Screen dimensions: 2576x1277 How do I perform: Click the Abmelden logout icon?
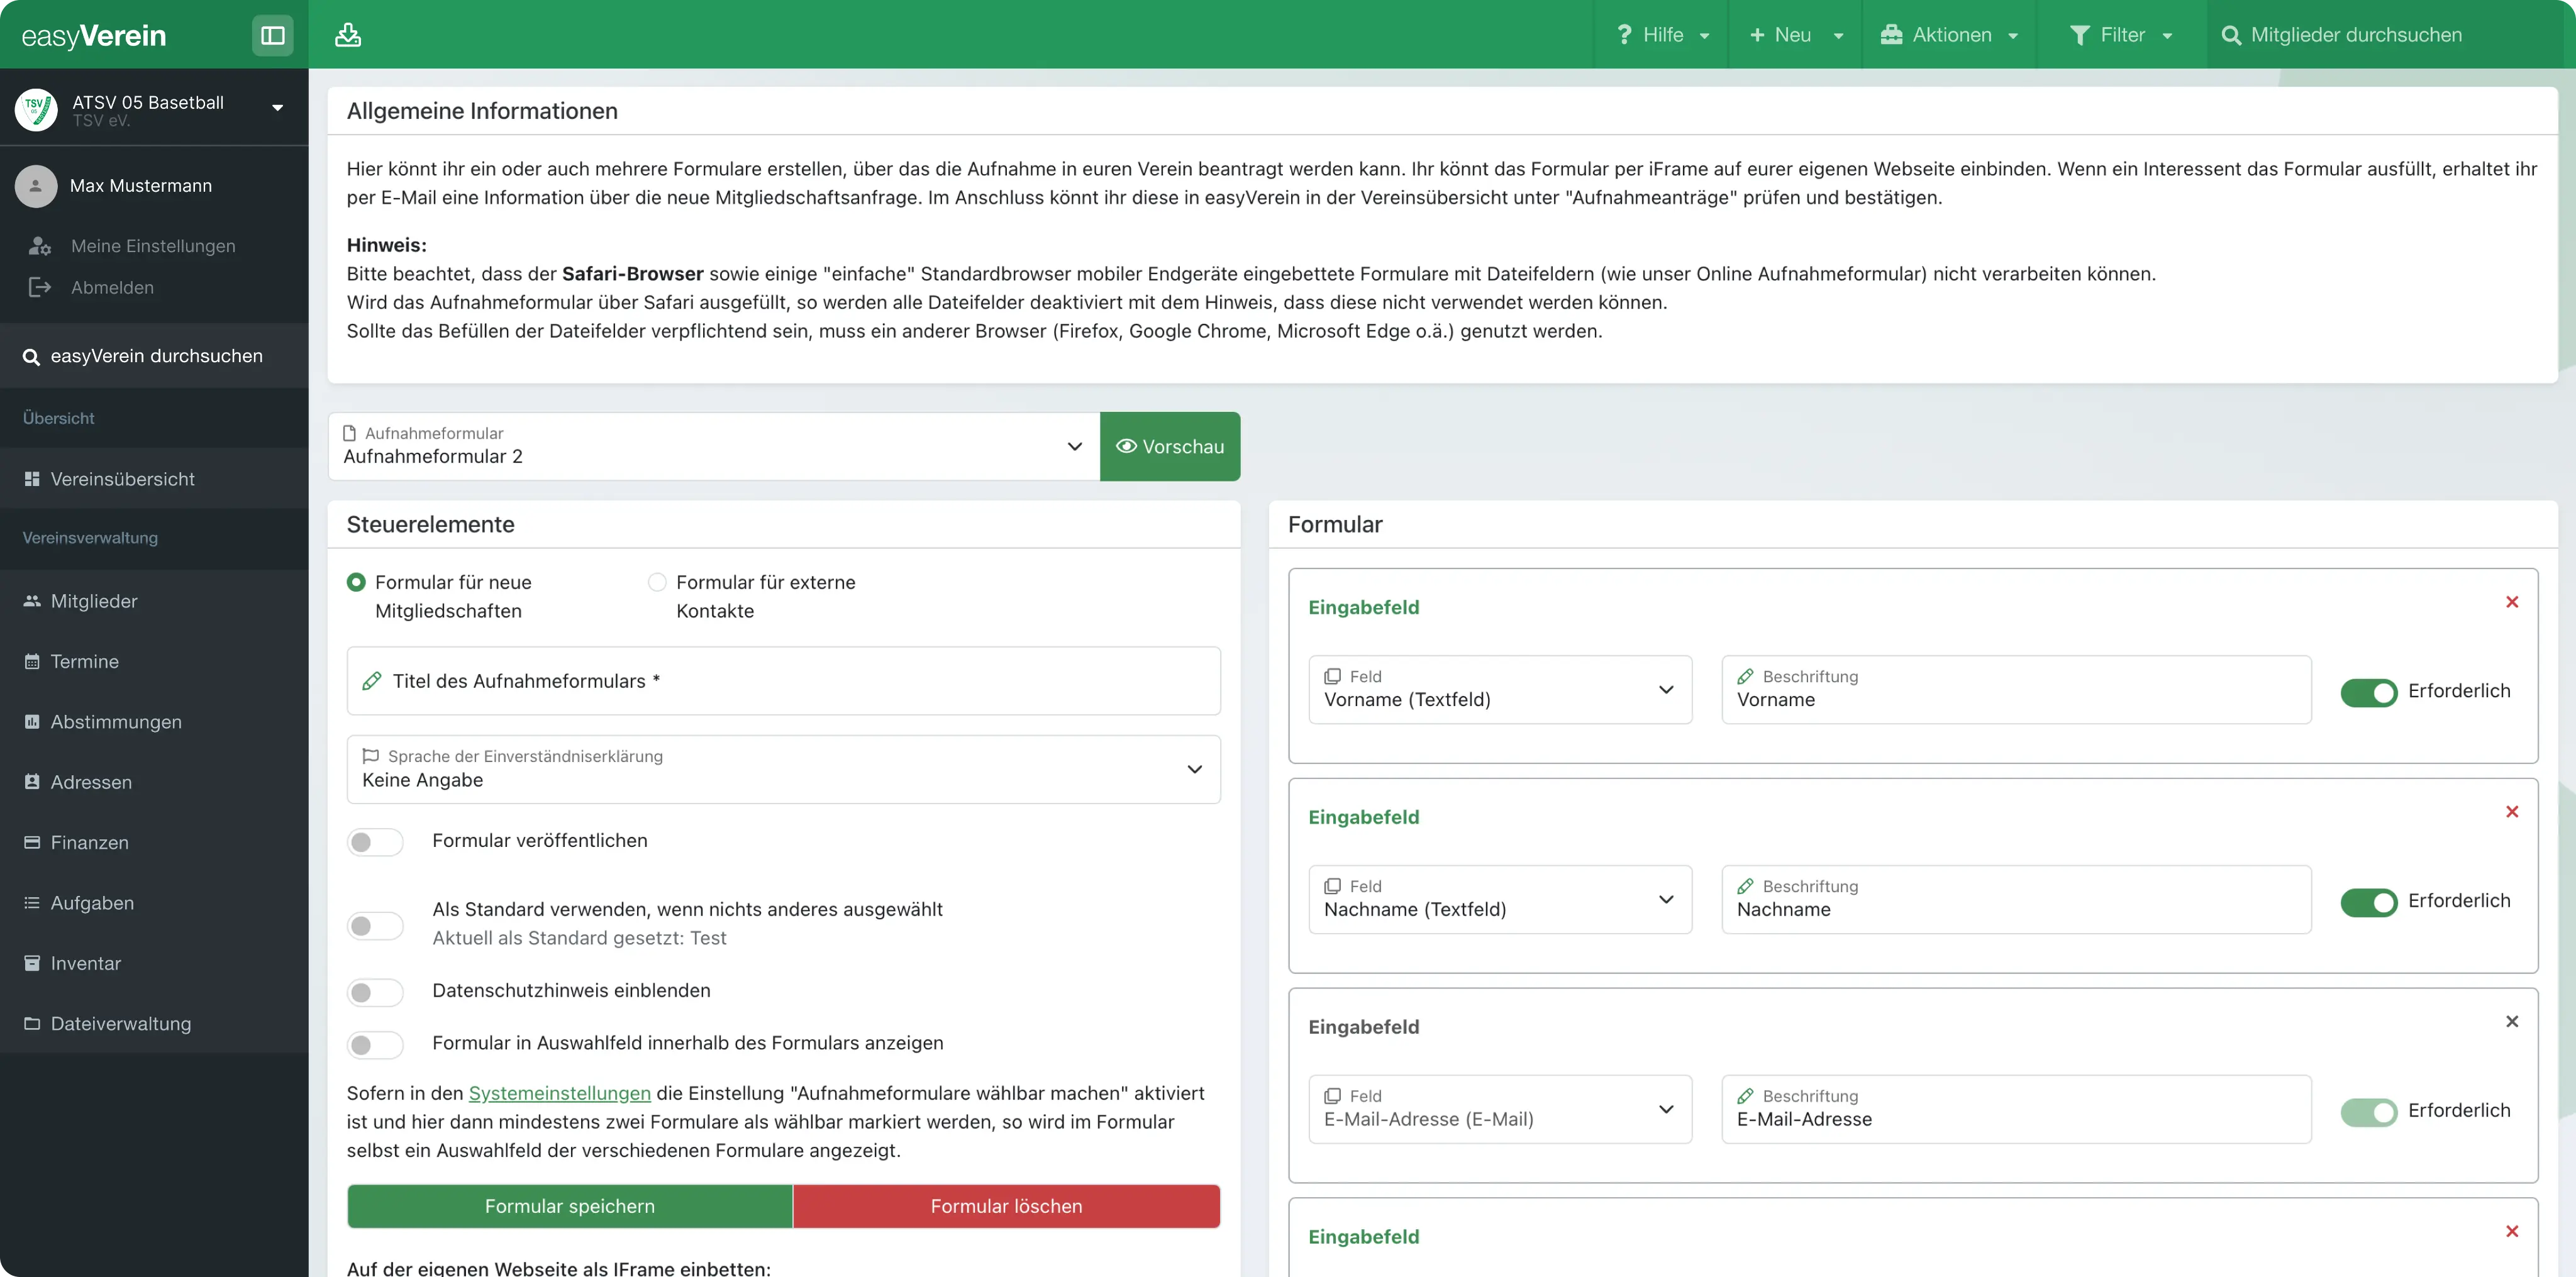[x=40, y=288]
